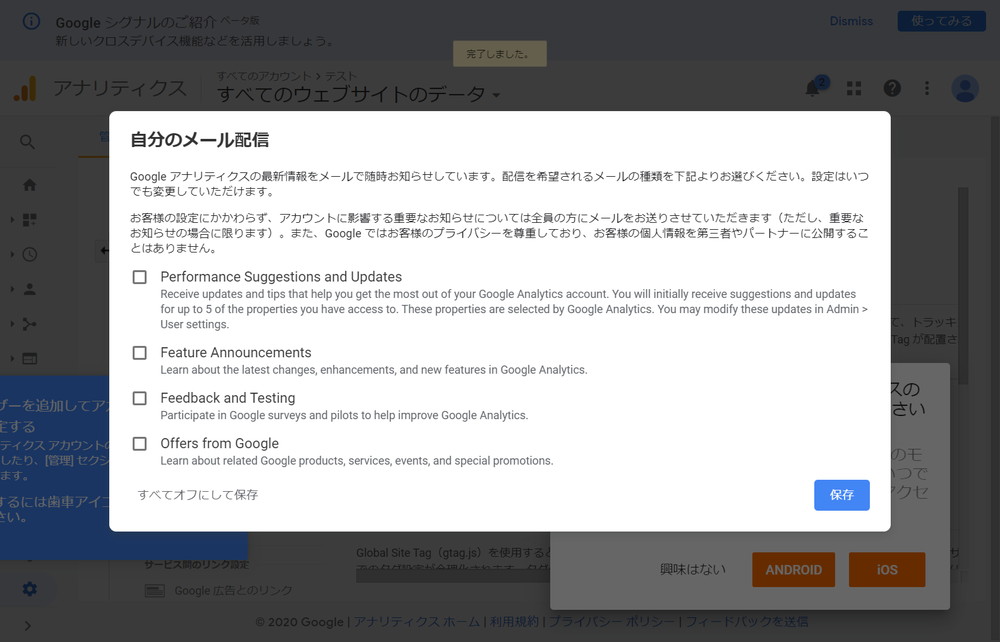
Task: Open Admin gear icon in sidebar
Action: (29, 589)
